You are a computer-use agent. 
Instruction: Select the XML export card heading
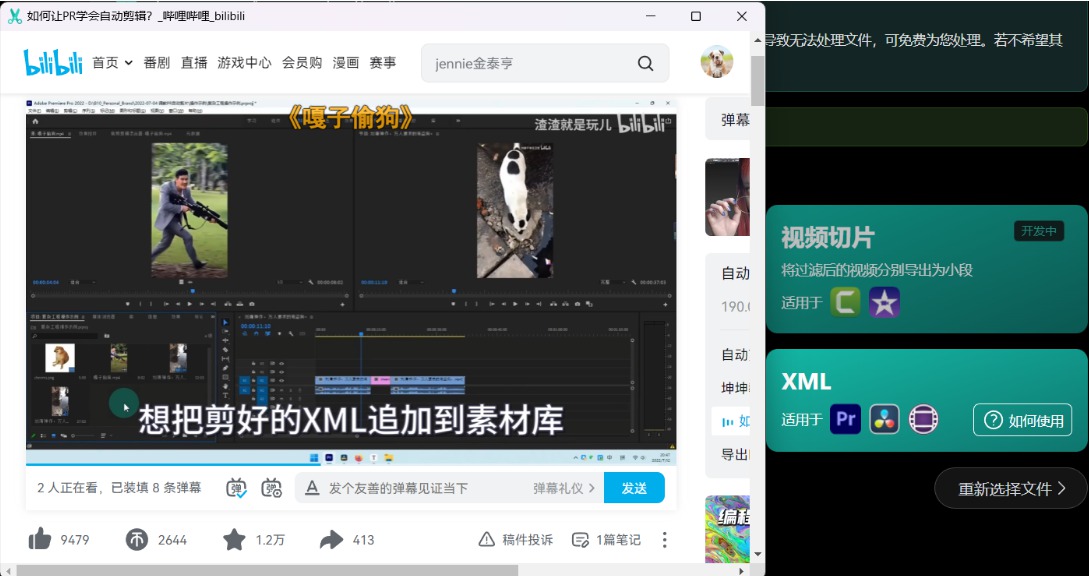point(806,381)
